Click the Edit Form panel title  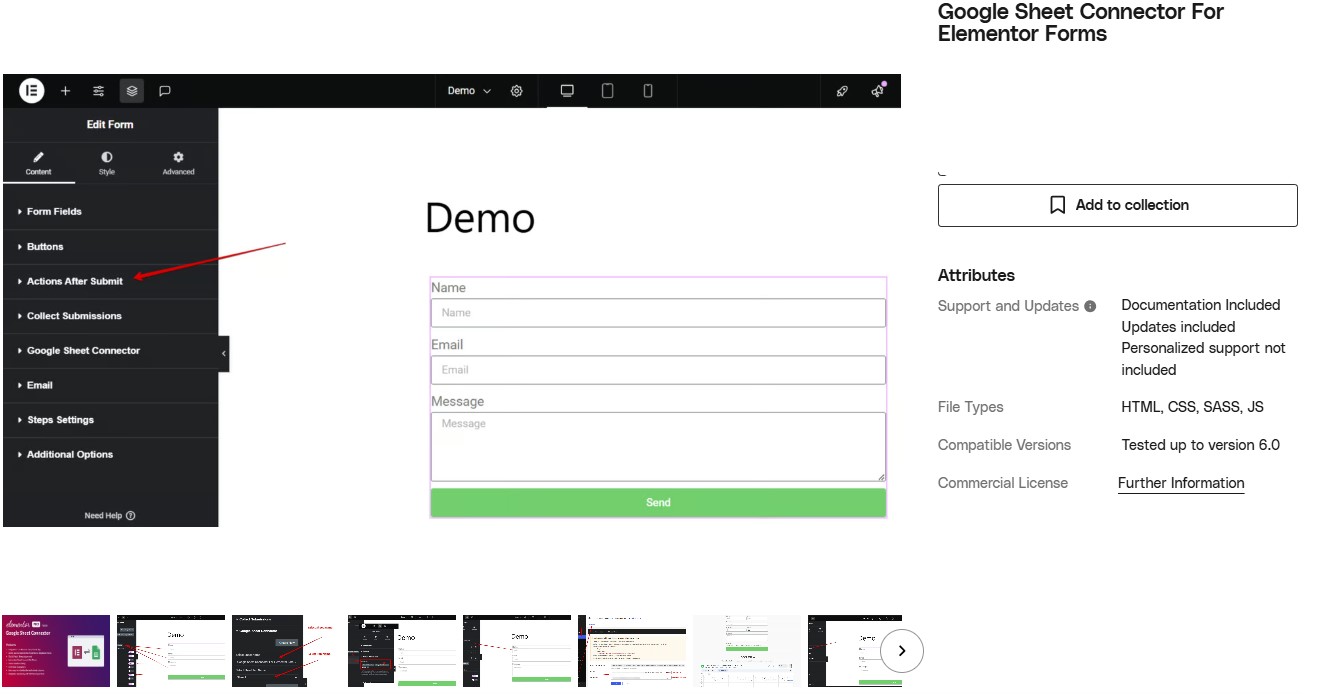(110, 125)
